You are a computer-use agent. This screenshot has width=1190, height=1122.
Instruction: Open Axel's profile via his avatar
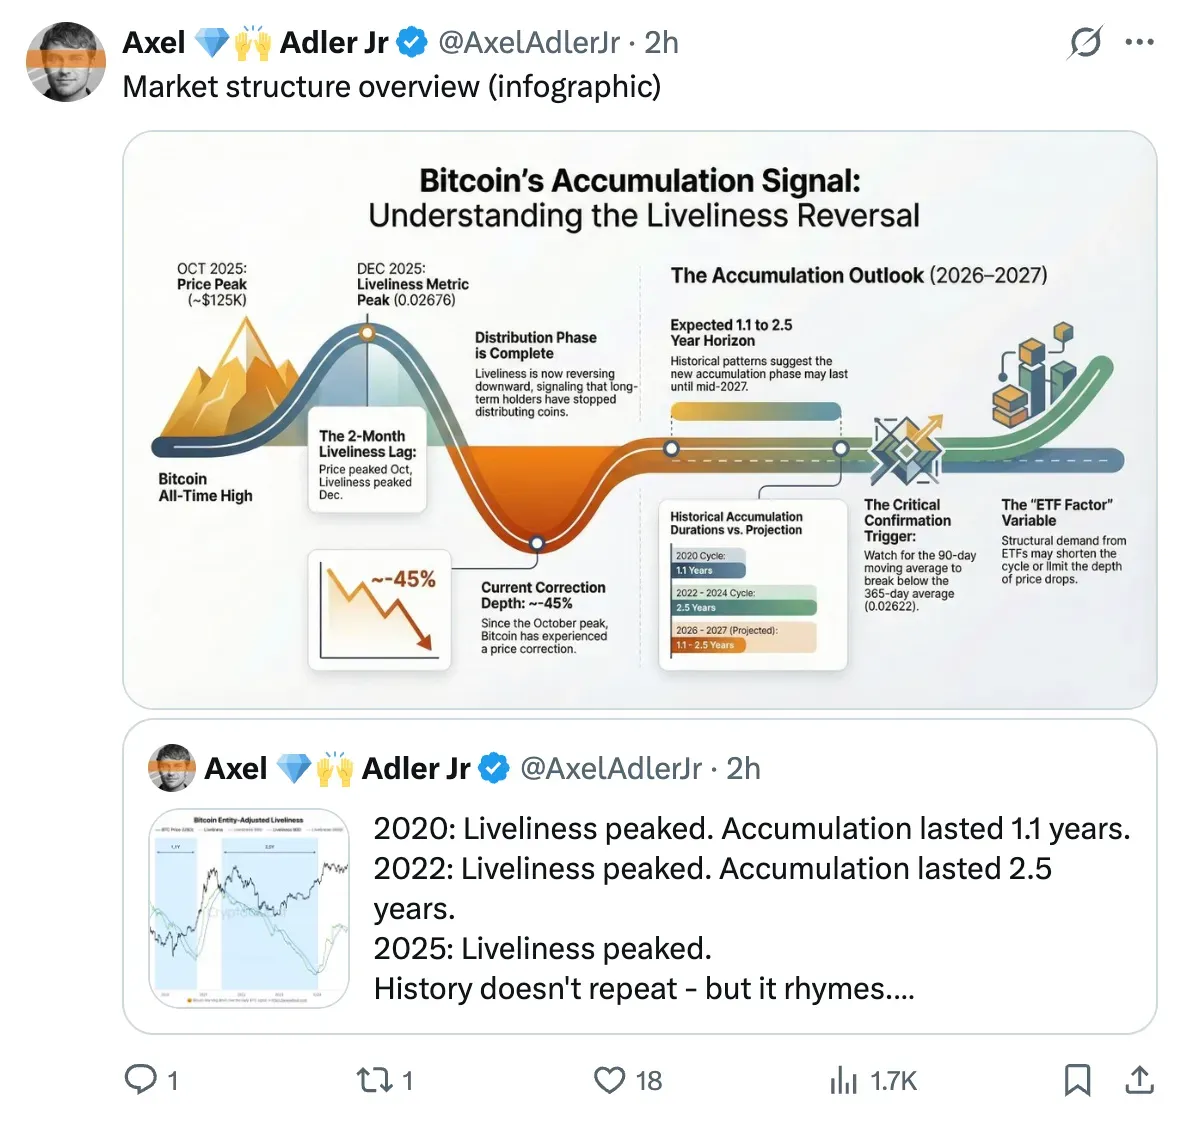(65, 62)
